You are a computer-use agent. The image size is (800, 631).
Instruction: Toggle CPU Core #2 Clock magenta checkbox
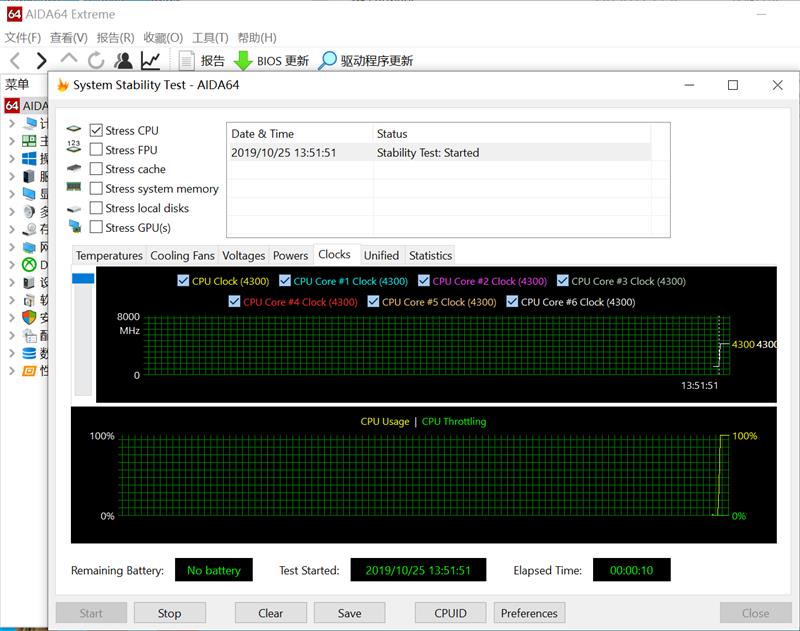pyautogui.click(x=423, y=281)
